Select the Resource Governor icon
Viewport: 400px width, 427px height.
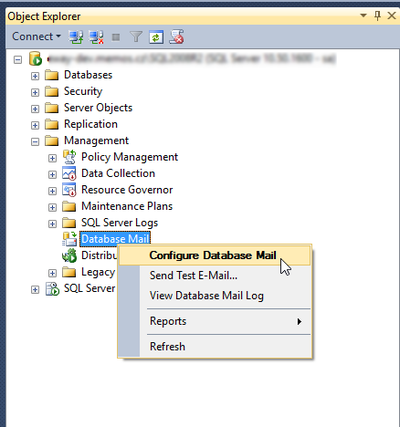(69, 190)
